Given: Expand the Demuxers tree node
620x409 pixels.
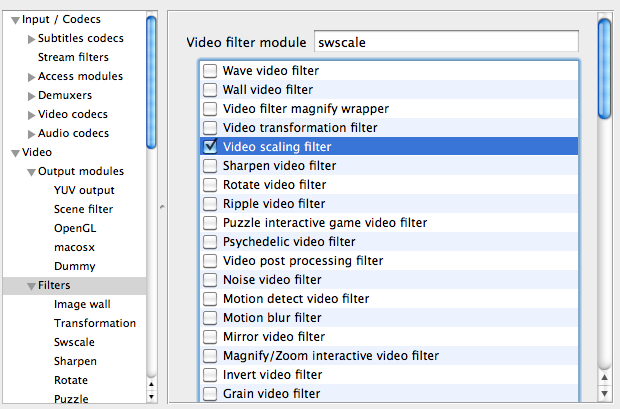Looking at the screenshot, I should tap(32, 96).
